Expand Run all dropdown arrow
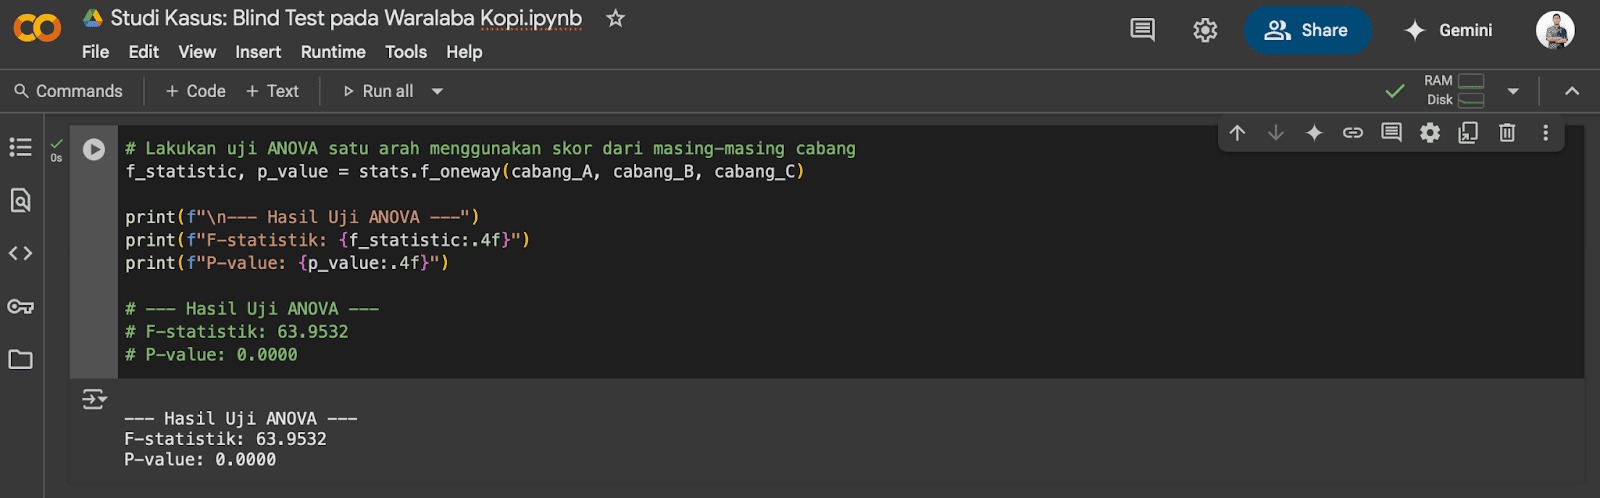The height and width of the screenshot is (498, 1600). [x=437, y=91]
